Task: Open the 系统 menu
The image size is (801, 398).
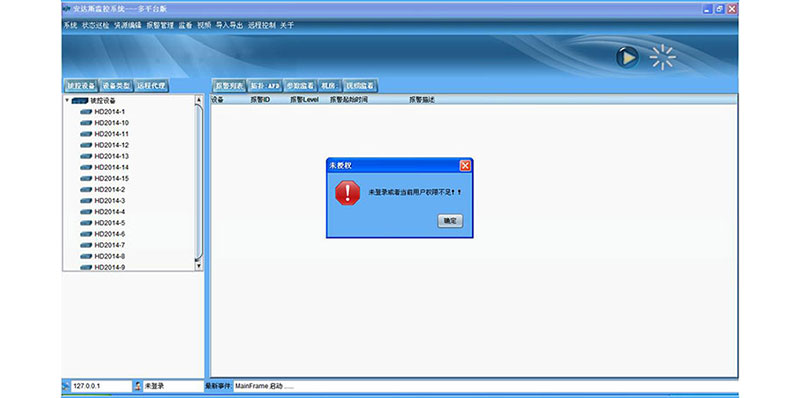Action: click(x=70, y=25)
